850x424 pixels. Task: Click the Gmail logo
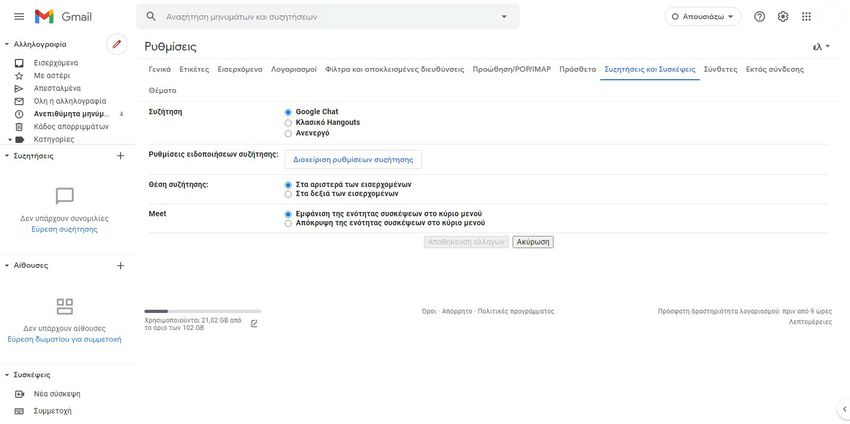[63, 17]
